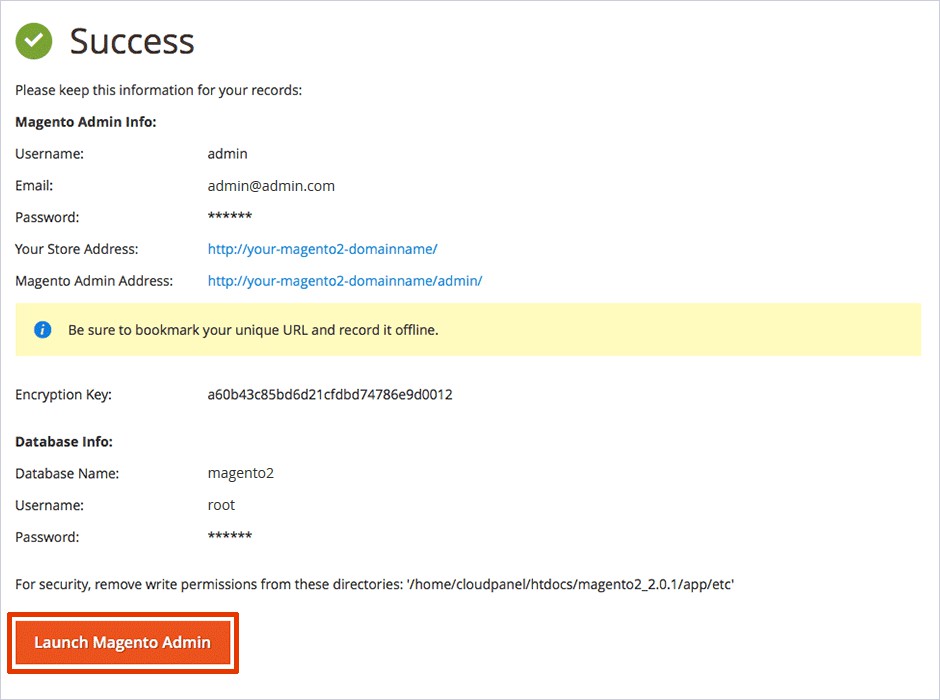
Task: Click the encryption key value
Action: 329,394
